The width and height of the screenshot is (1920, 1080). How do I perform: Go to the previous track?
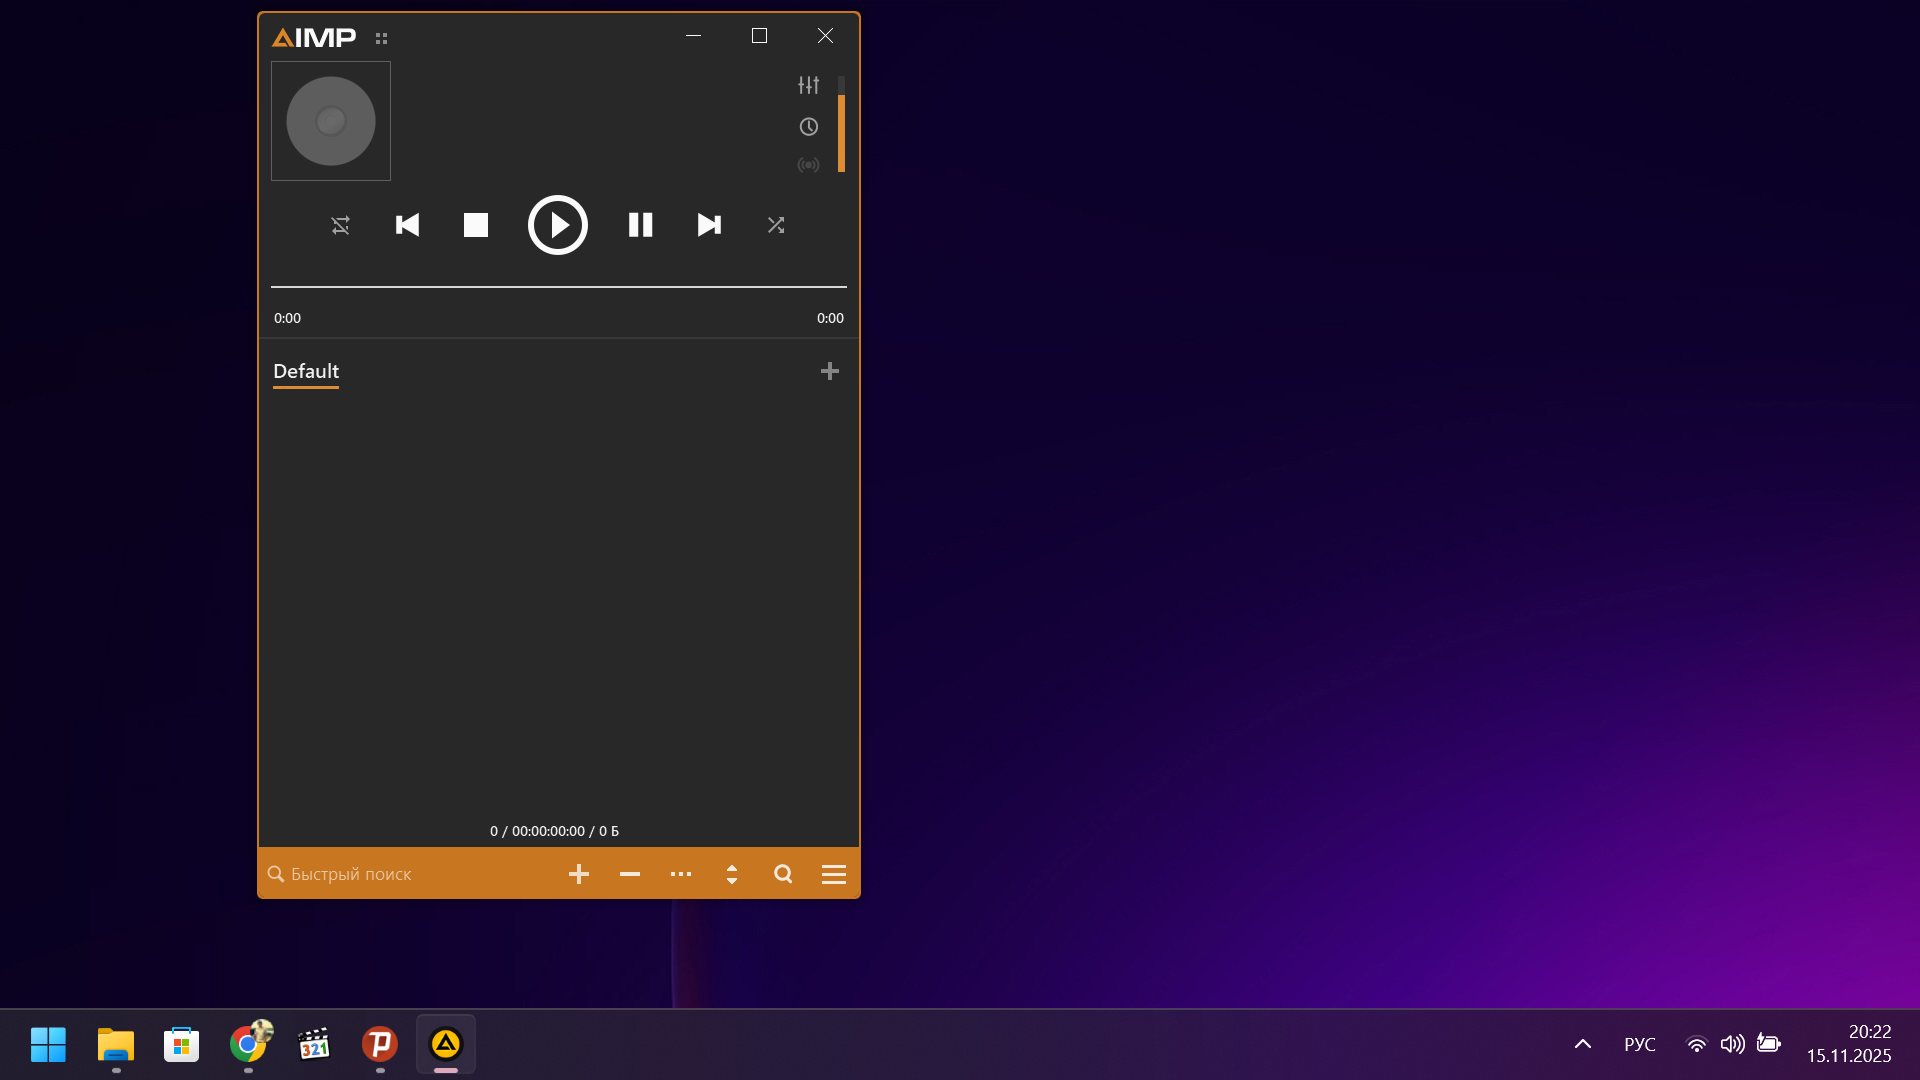[x=407, y=225]
